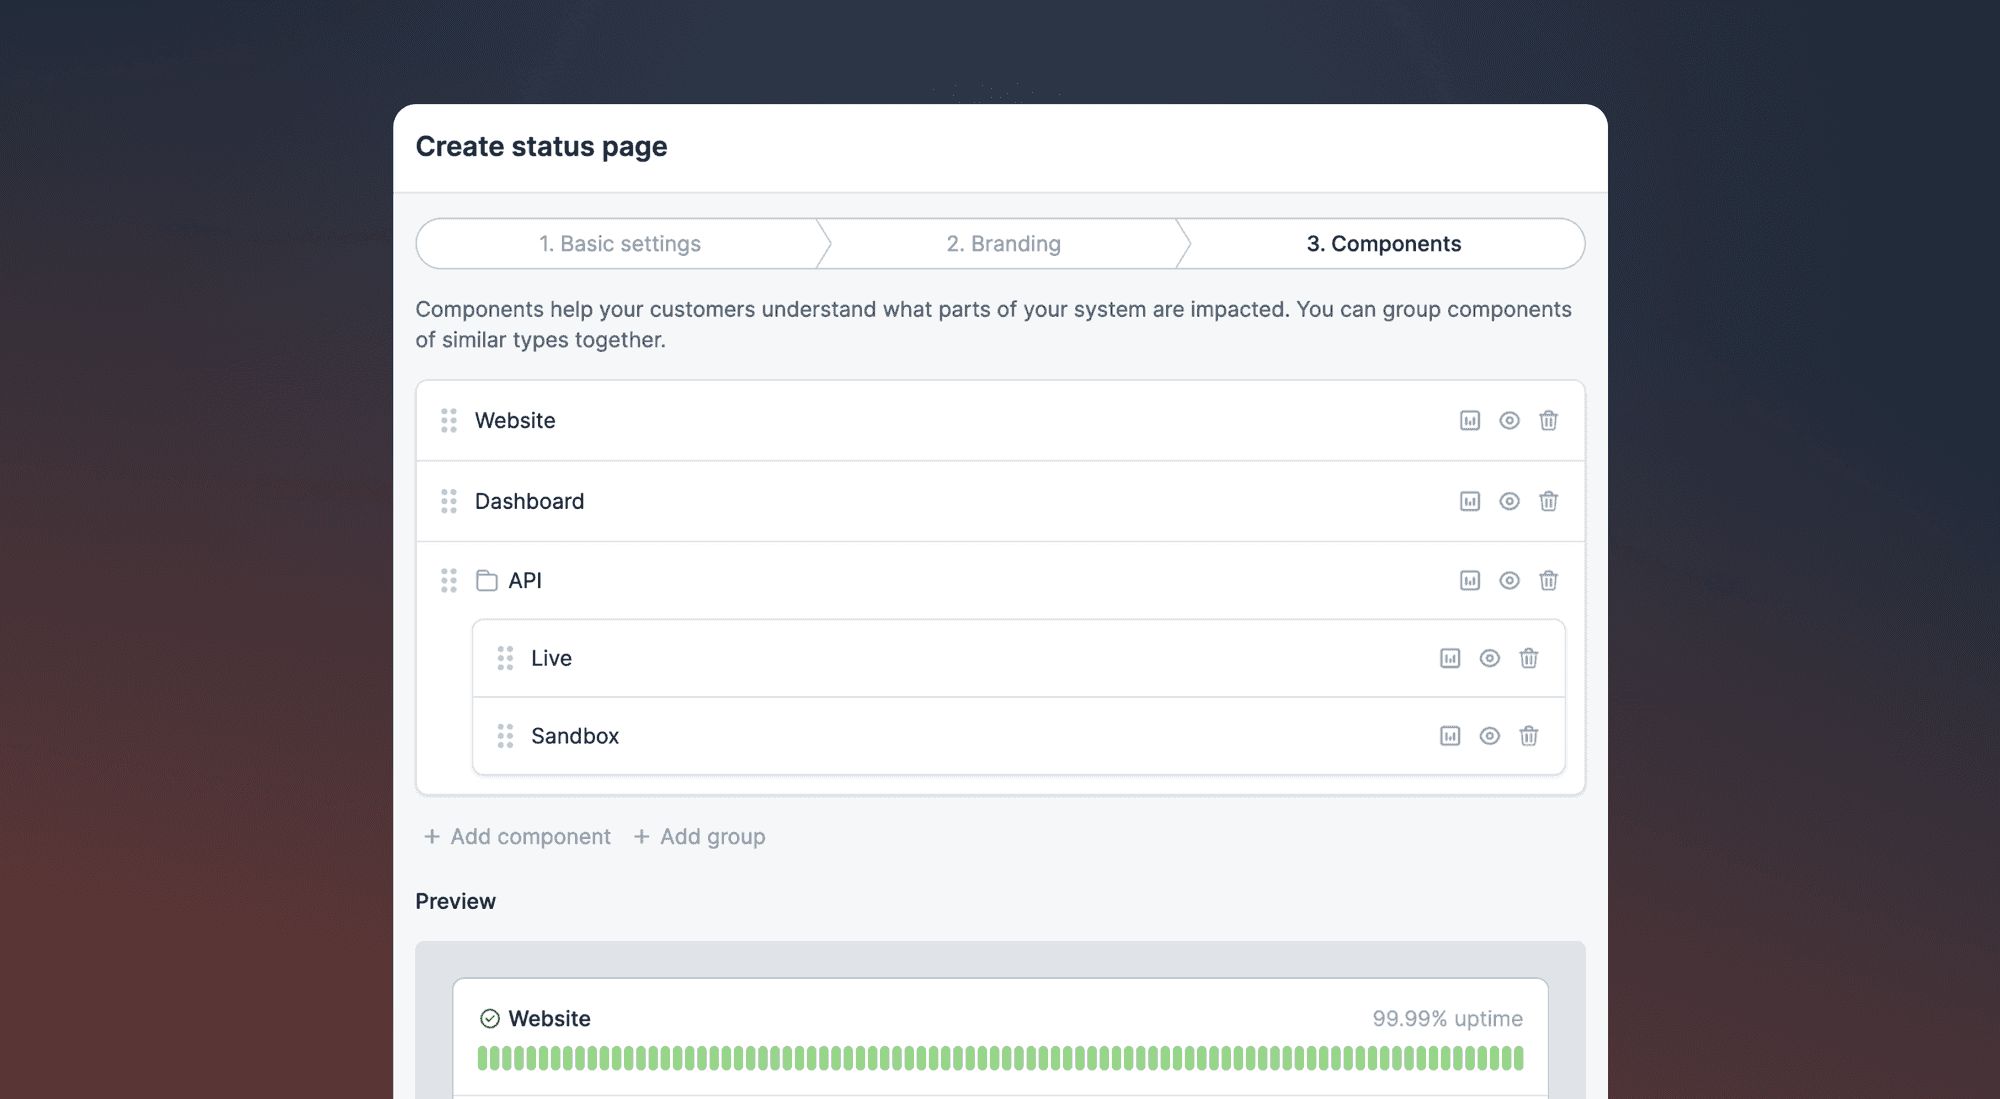Click the drag handle next to Website
The image size is (2000, 1099).
click(449, 421)
